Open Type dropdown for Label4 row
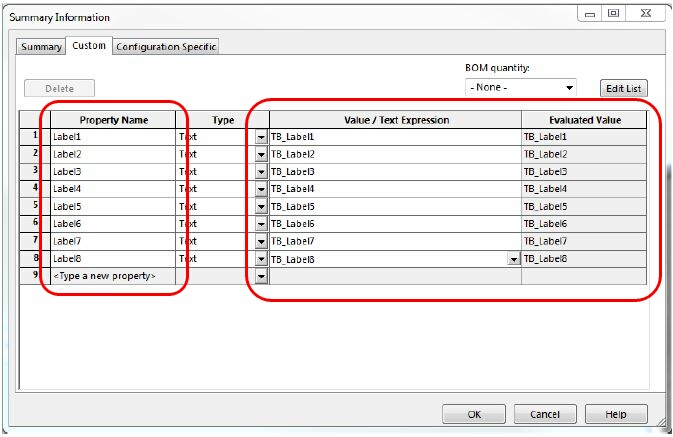673x437 pixels. click(x=261, y=189)
